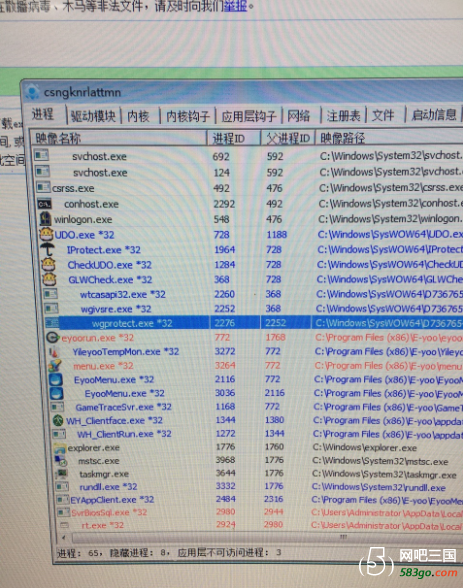Click the explorer.exe folder icon

[x=59, y=447]
